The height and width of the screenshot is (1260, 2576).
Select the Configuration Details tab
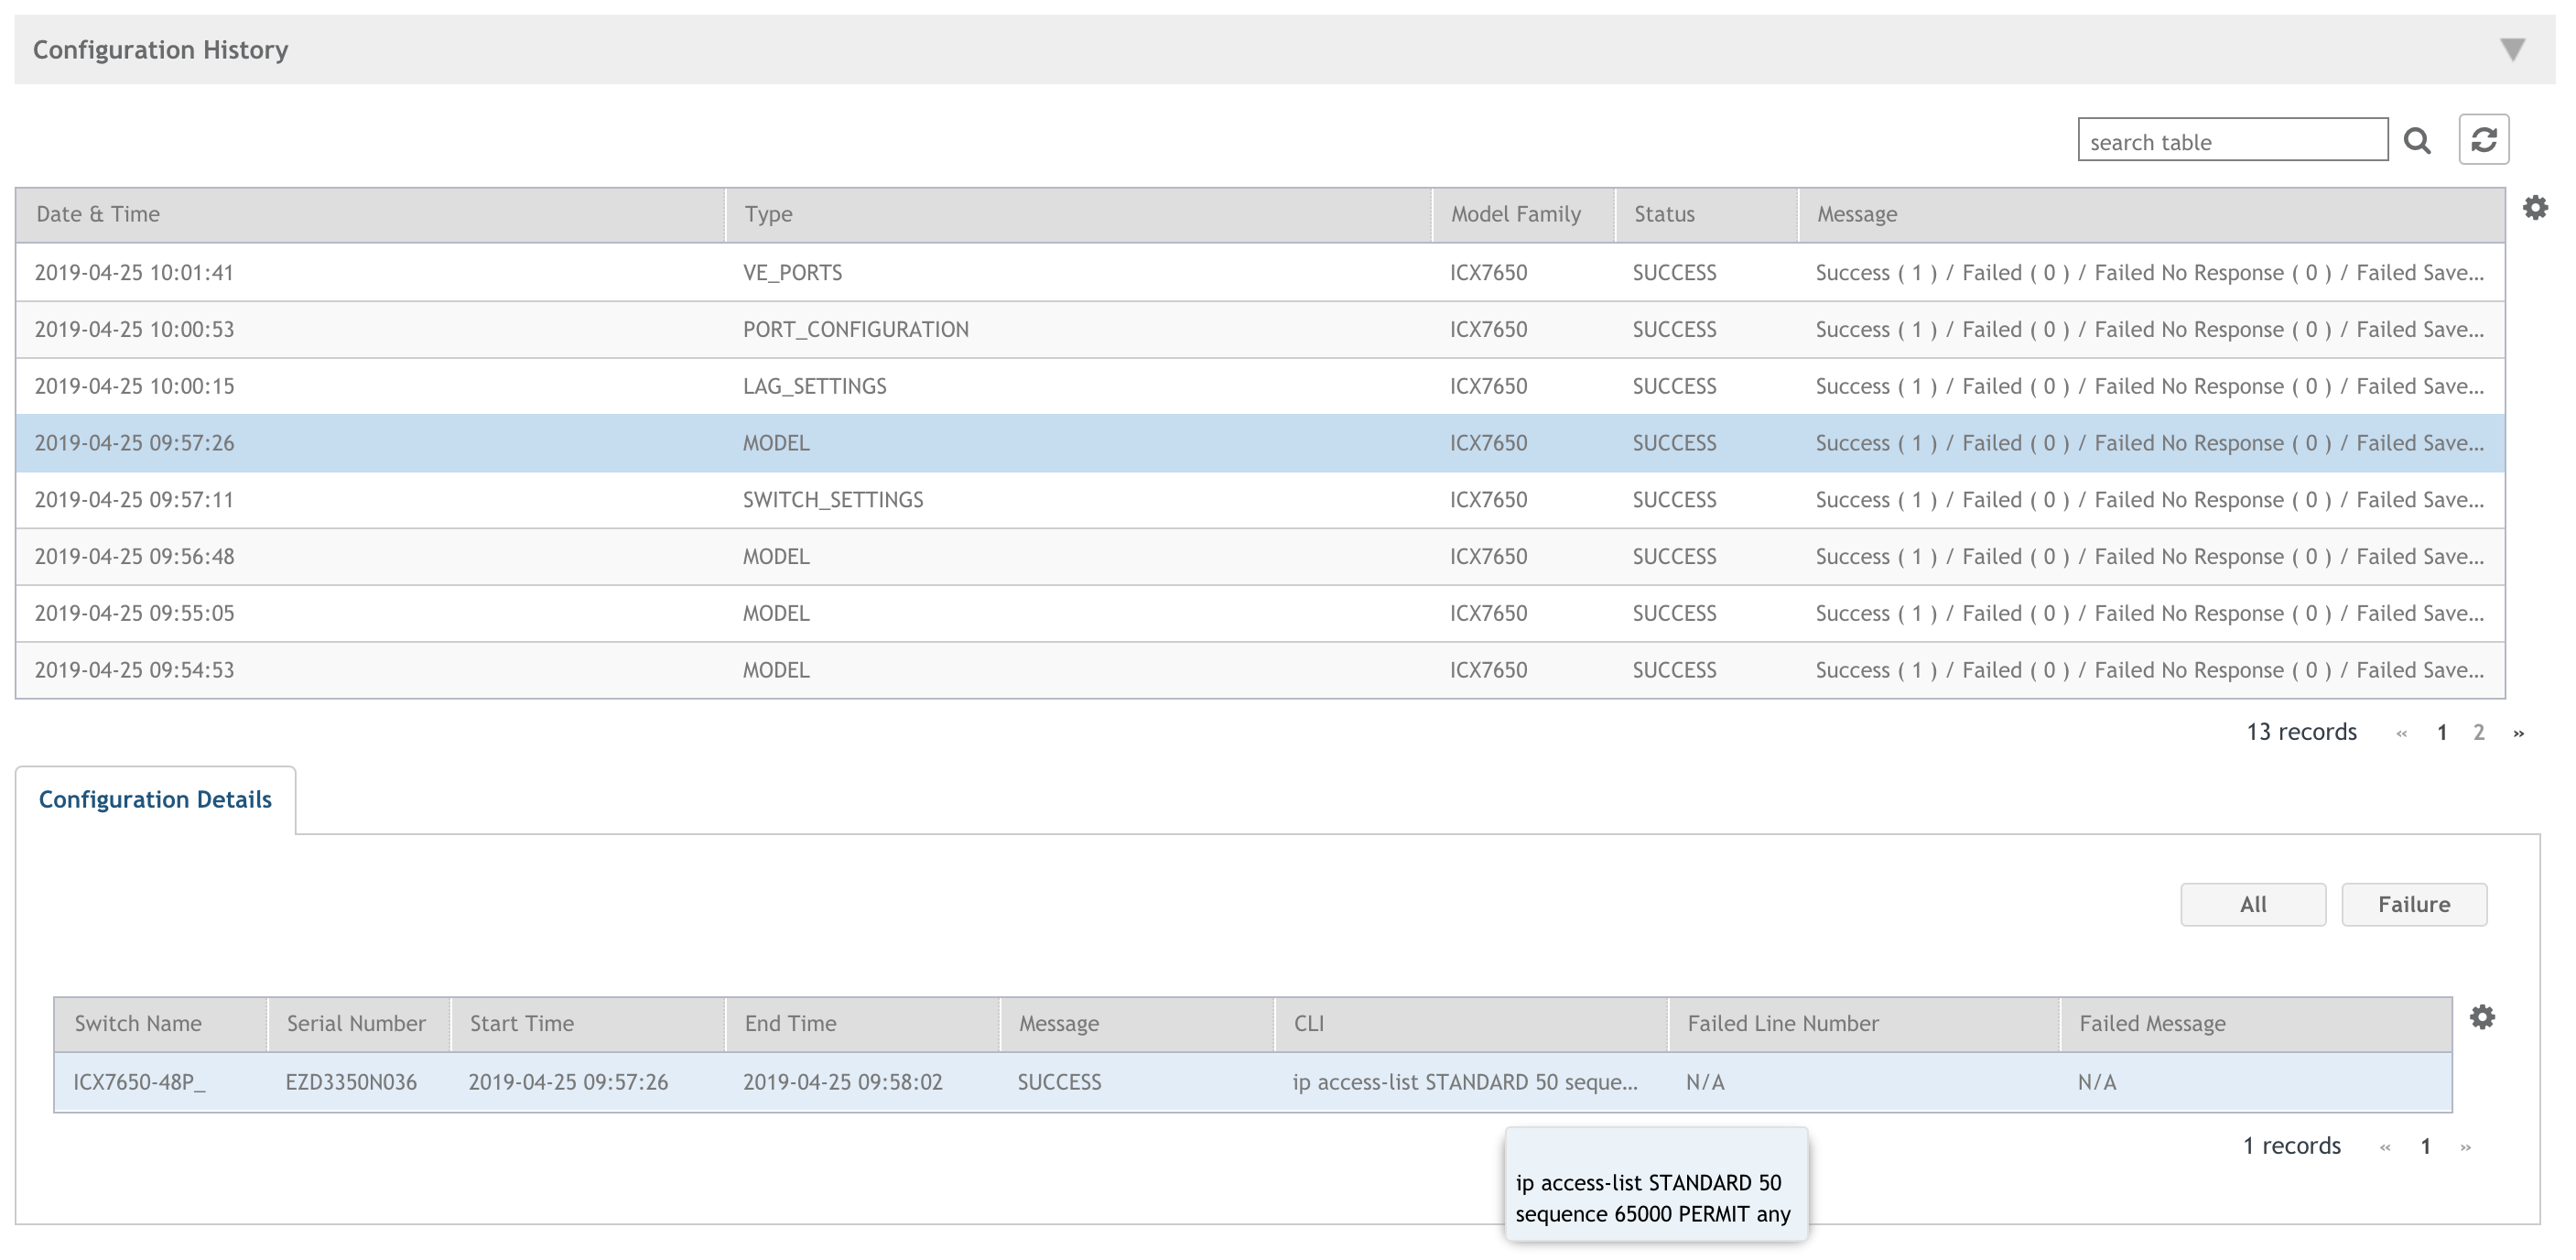point(155,799)
